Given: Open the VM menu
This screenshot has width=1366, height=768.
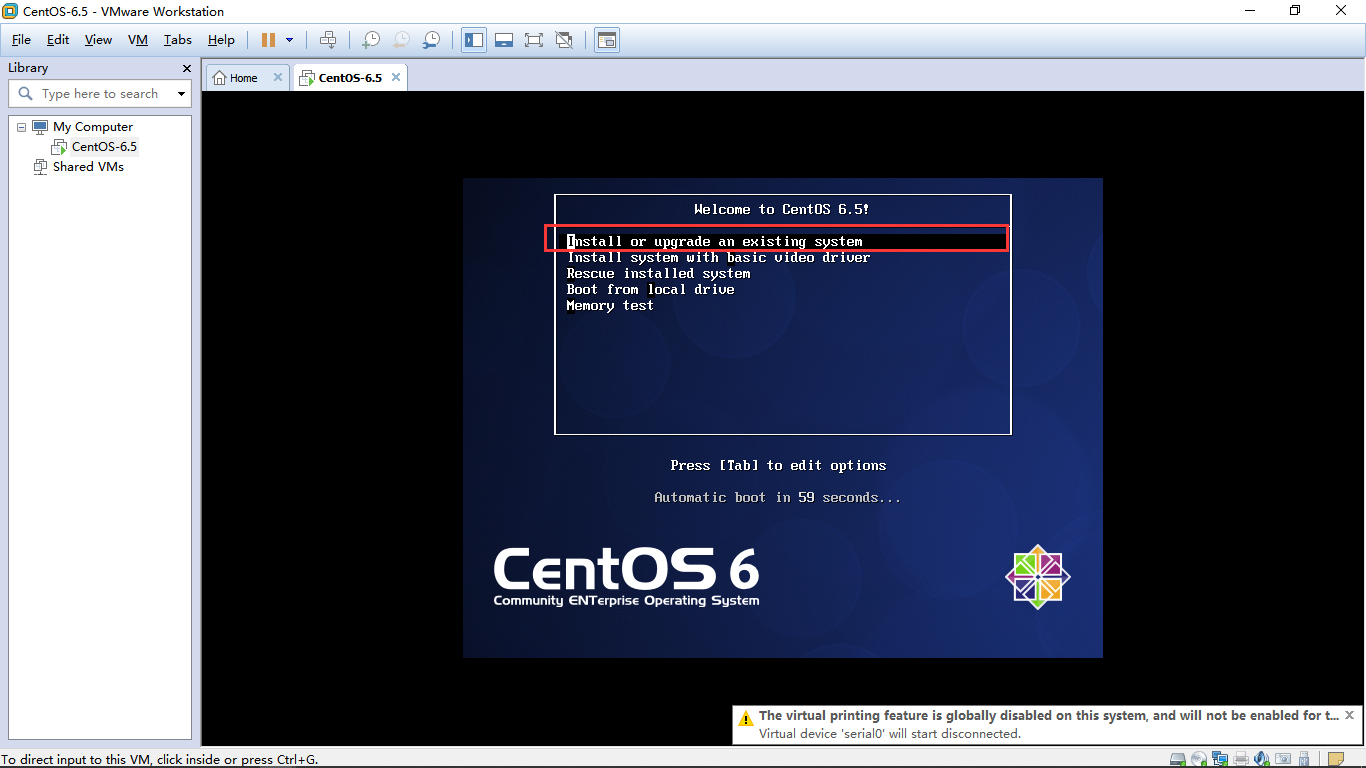Looking at the screenshot, I should point(137,40).
